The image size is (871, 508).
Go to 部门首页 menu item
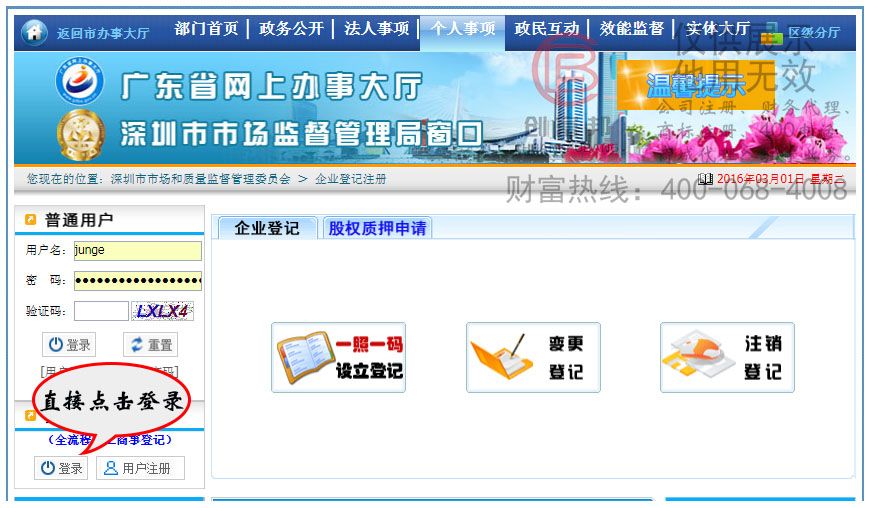pos(206,28)
